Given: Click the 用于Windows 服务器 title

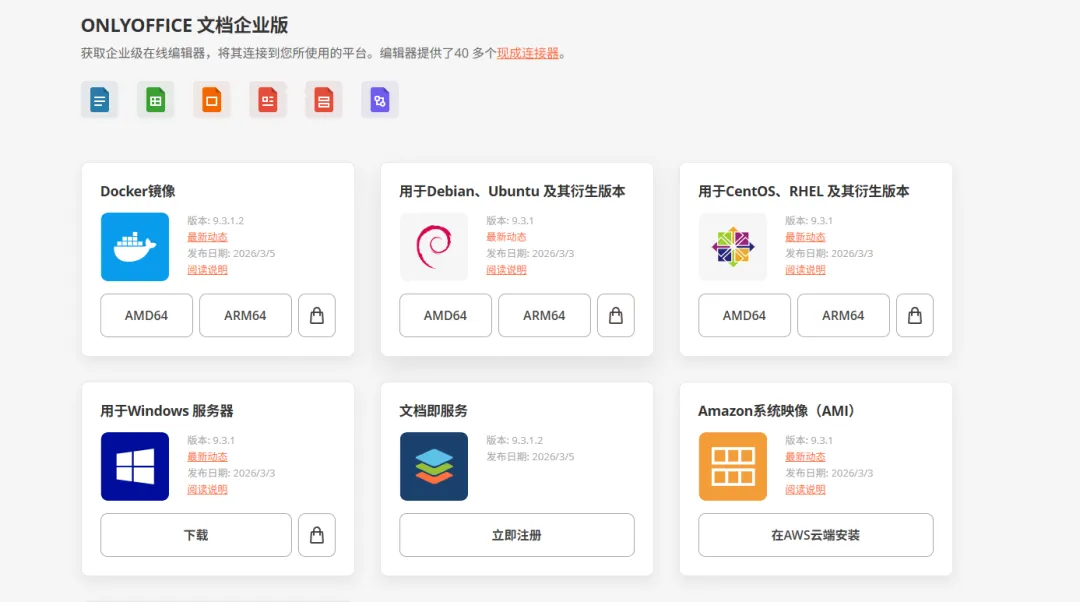Looking at the screenshot, I should click(167, 411).
